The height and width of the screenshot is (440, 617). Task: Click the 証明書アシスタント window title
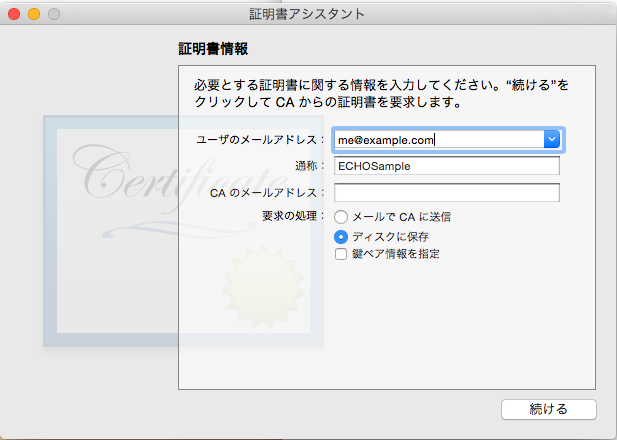pos(307,14)
